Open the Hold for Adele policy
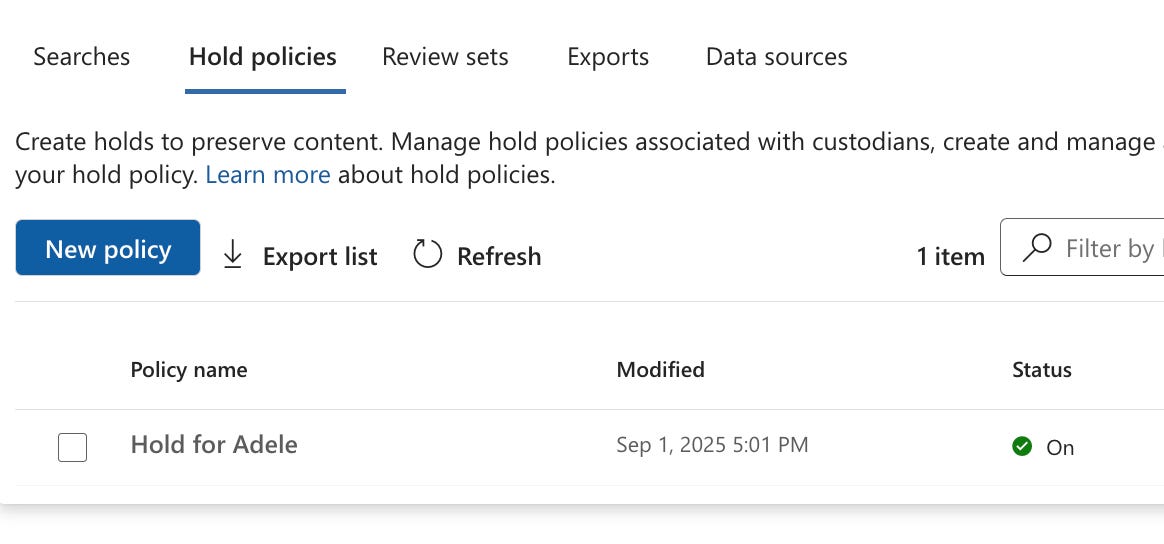Viewport: 1164px width, 544px height. [214, 444]
